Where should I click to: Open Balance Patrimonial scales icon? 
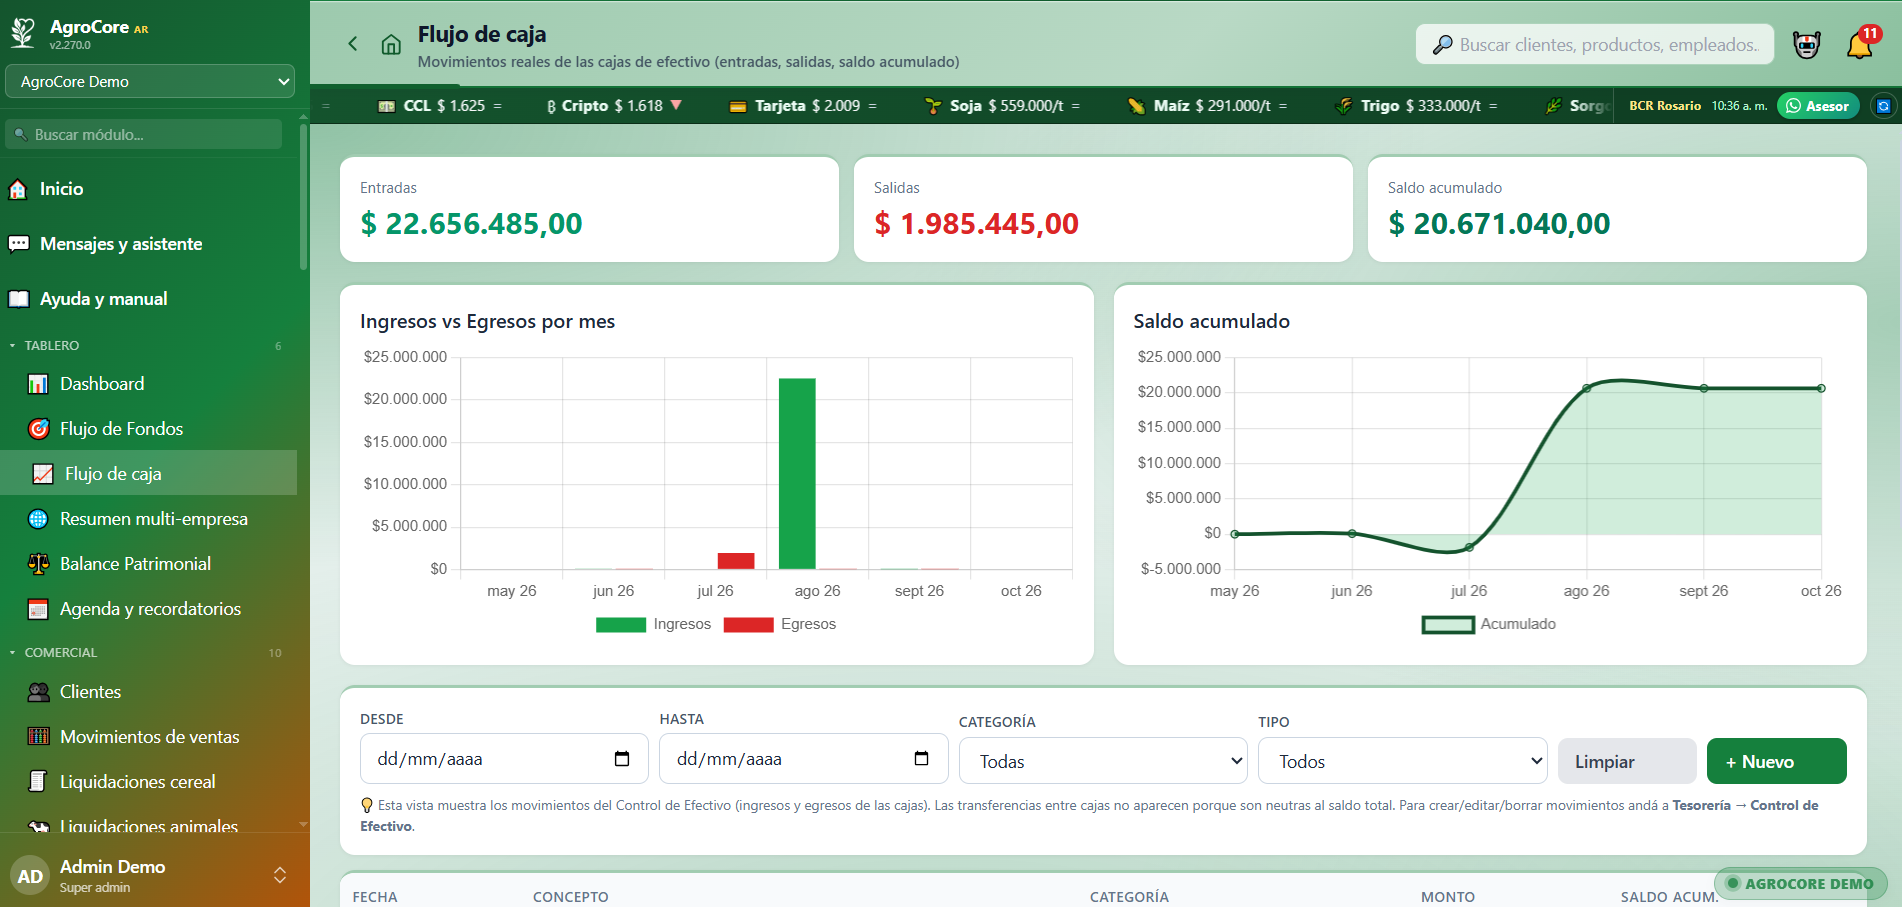click(38, 564)
